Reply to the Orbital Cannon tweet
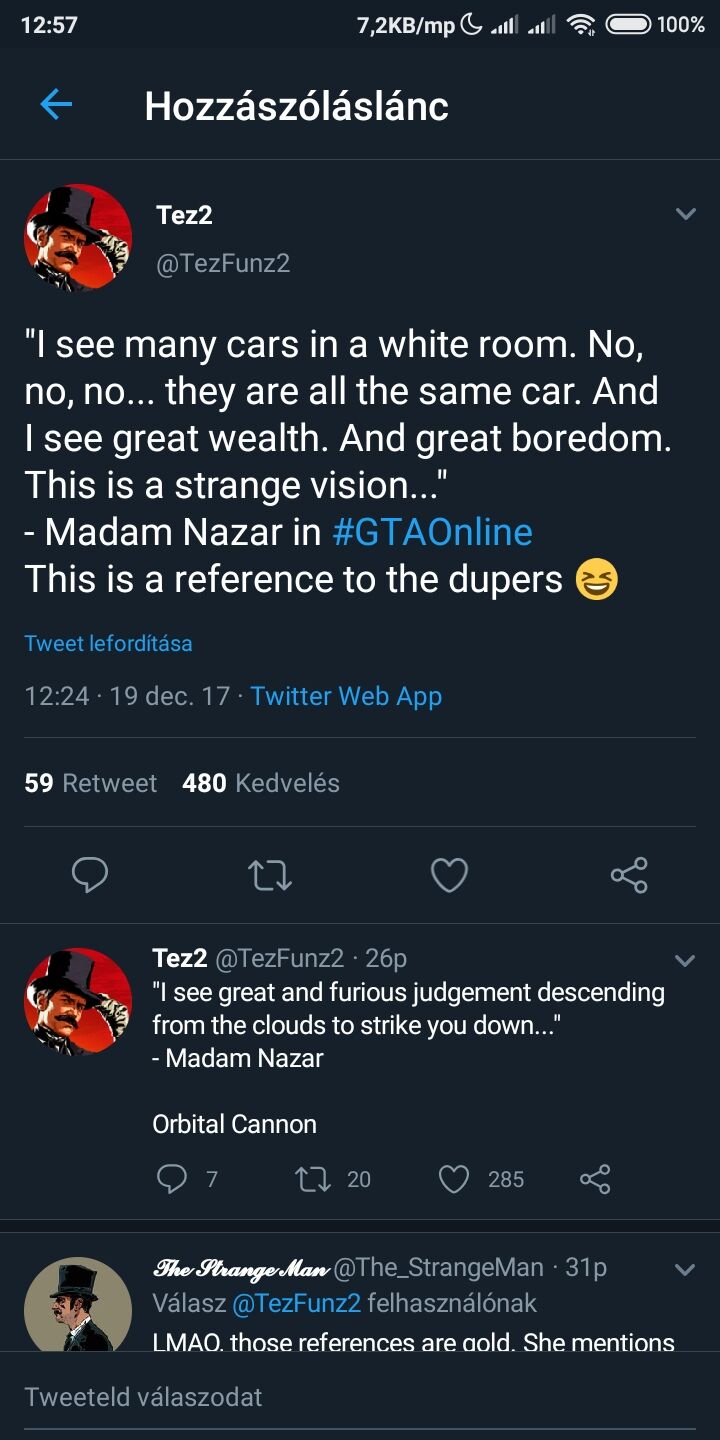This screenshot has width=720, height=1440. (x=172, y=1180)
